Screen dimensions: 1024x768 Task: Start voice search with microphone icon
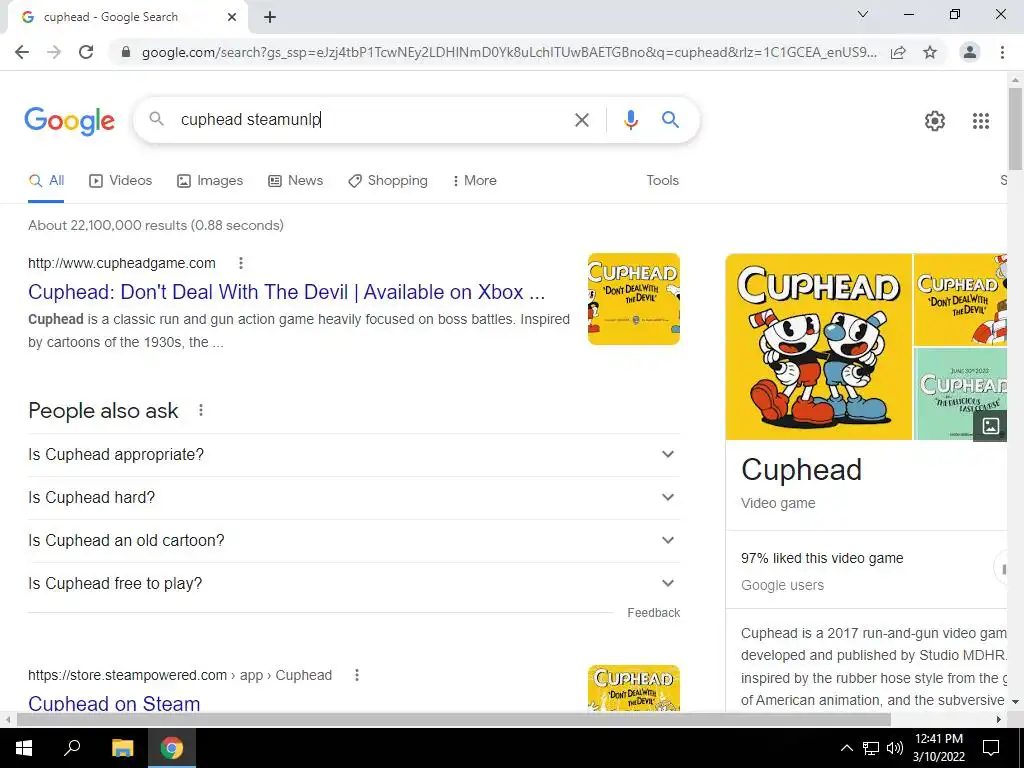tap(630, 120)
